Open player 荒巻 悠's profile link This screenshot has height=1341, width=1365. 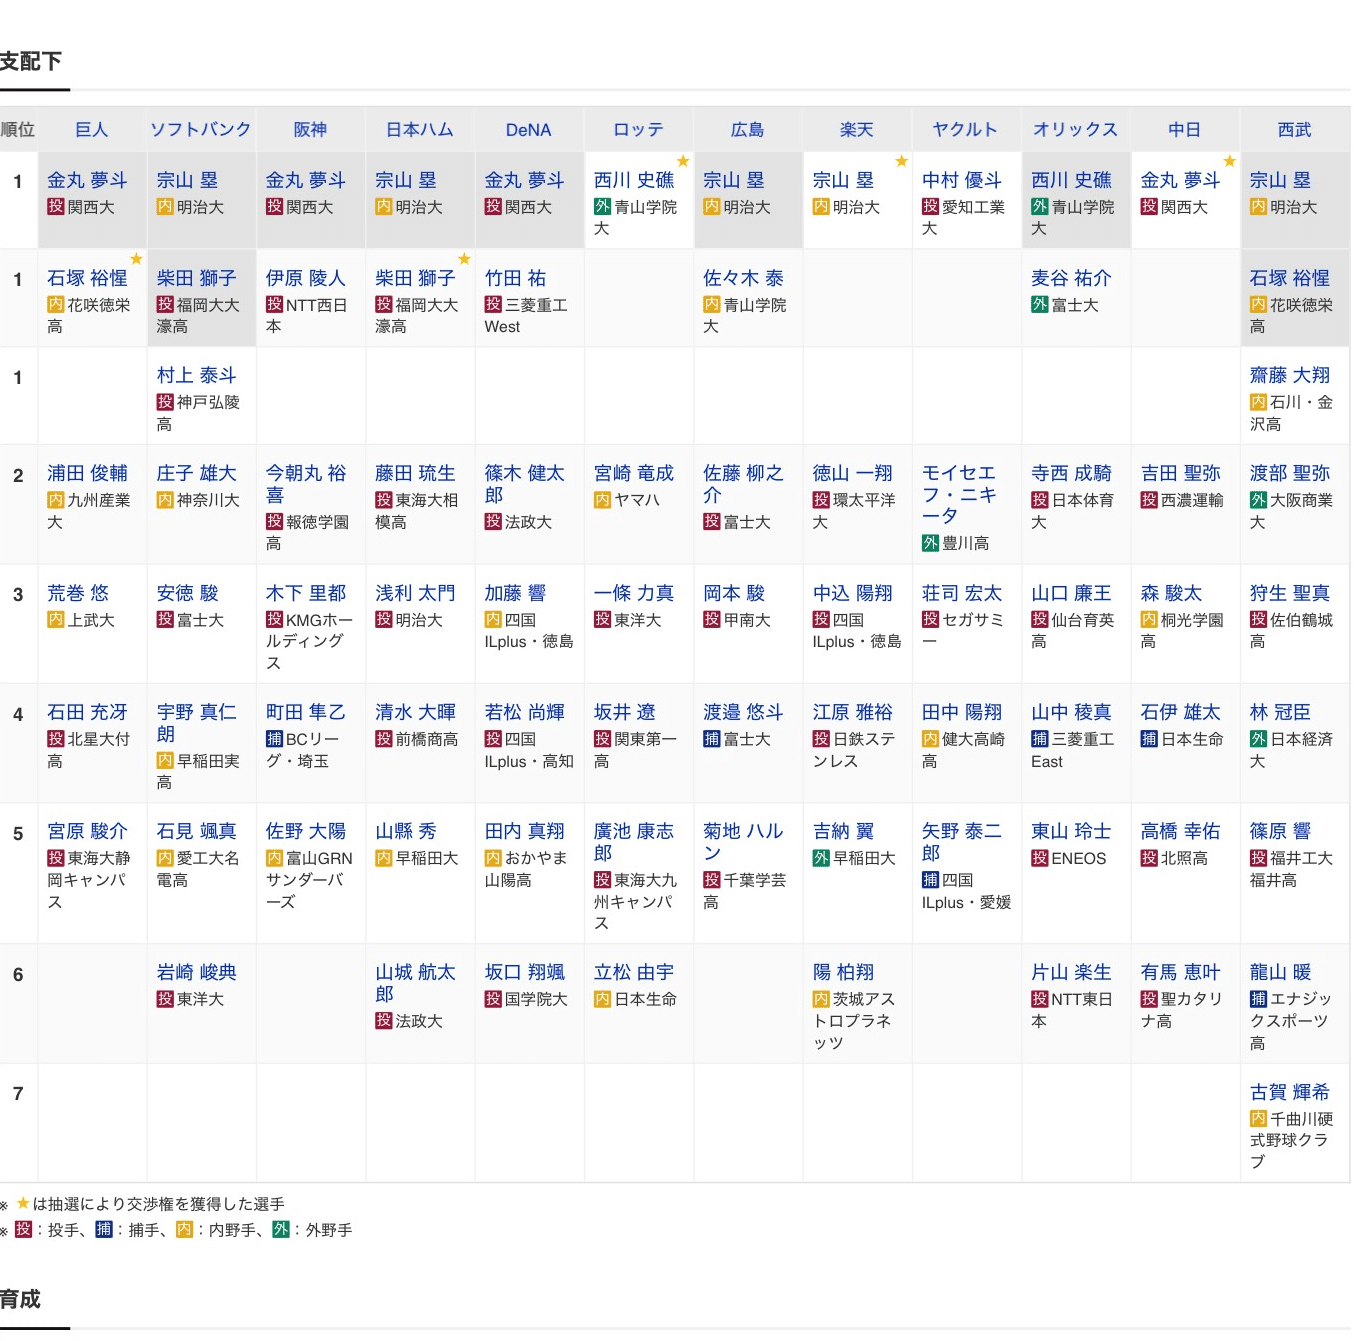coord(78,593)
